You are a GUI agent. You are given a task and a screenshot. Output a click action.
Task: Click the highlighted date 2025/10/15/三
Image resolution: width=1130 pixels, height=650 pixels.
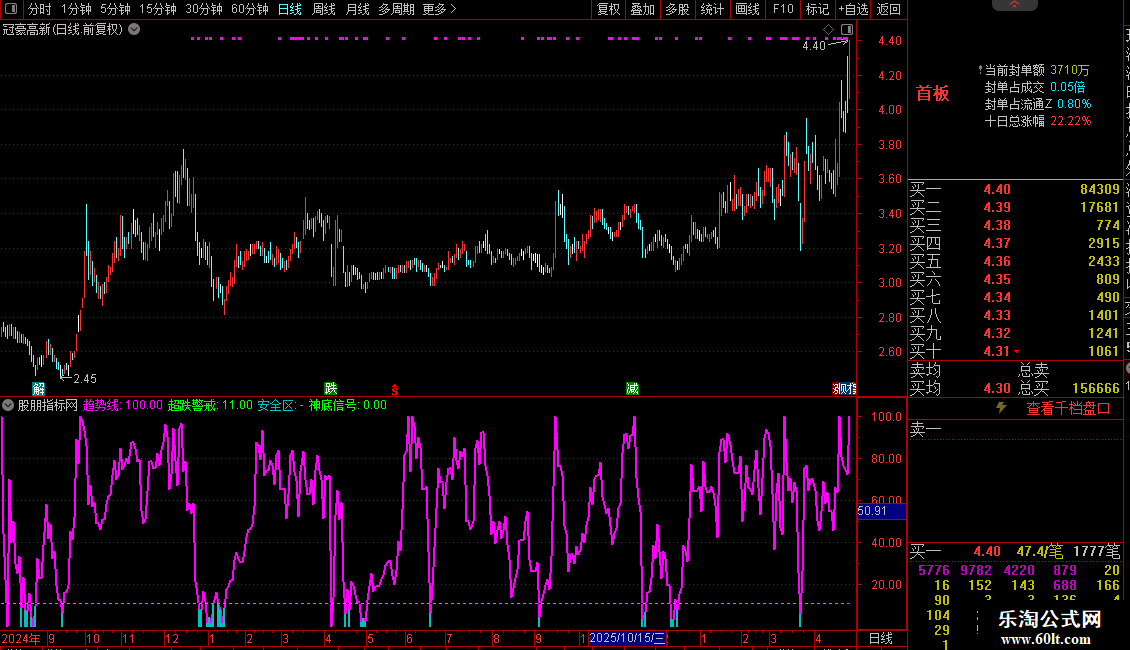coord(628,638)
